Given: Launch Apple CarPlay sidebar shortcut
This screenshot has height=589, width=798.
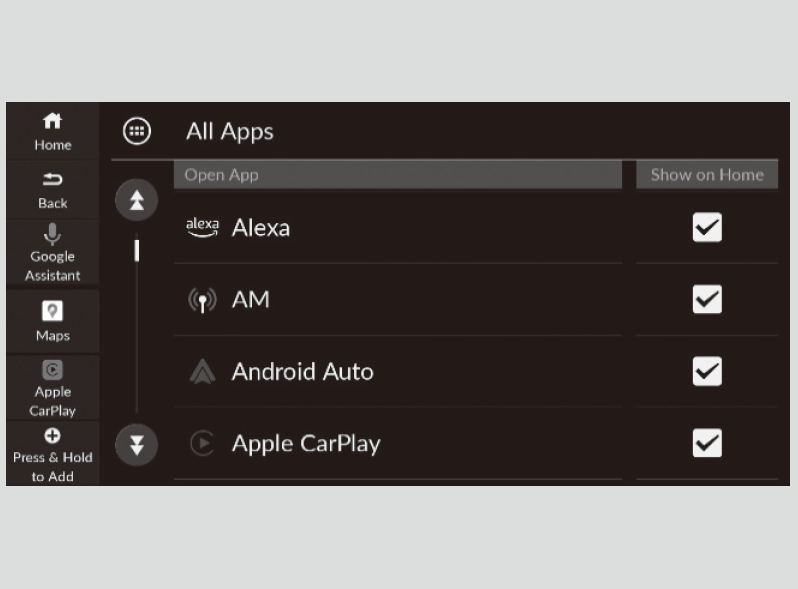Looking at the screenshot, I should tap(52, 371).
